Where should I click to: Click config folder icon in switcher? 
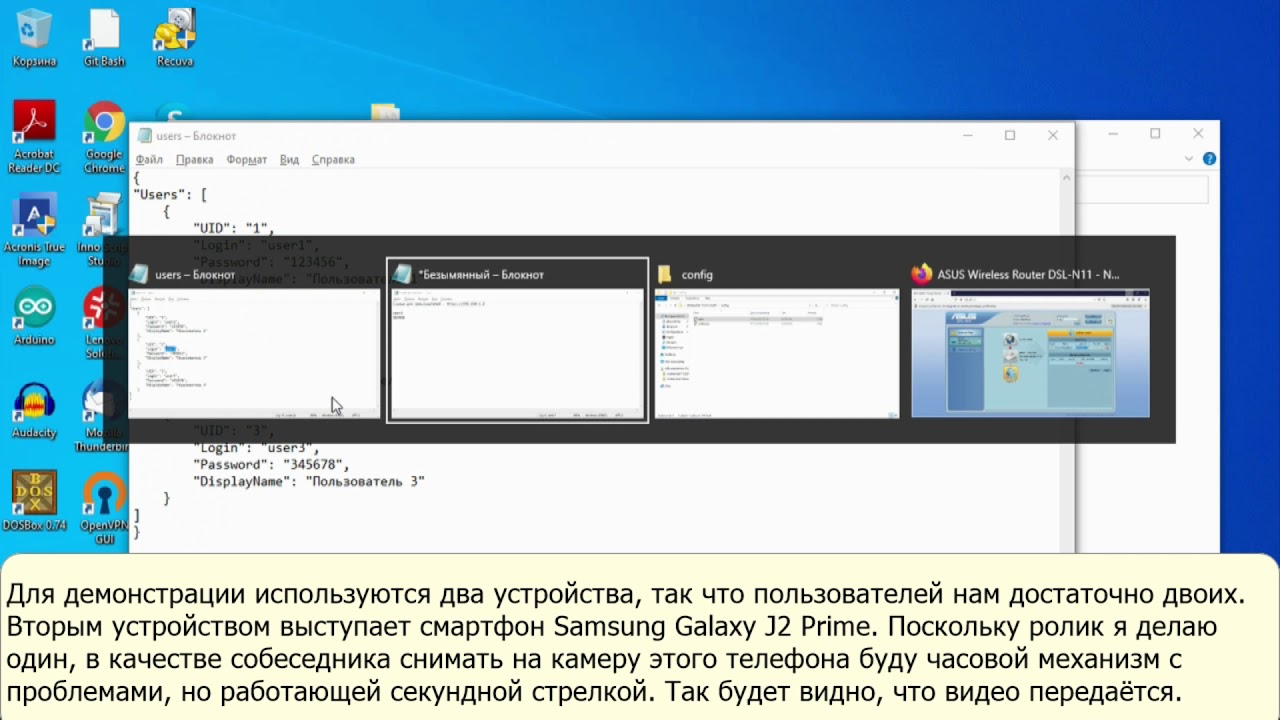point(665,274)
